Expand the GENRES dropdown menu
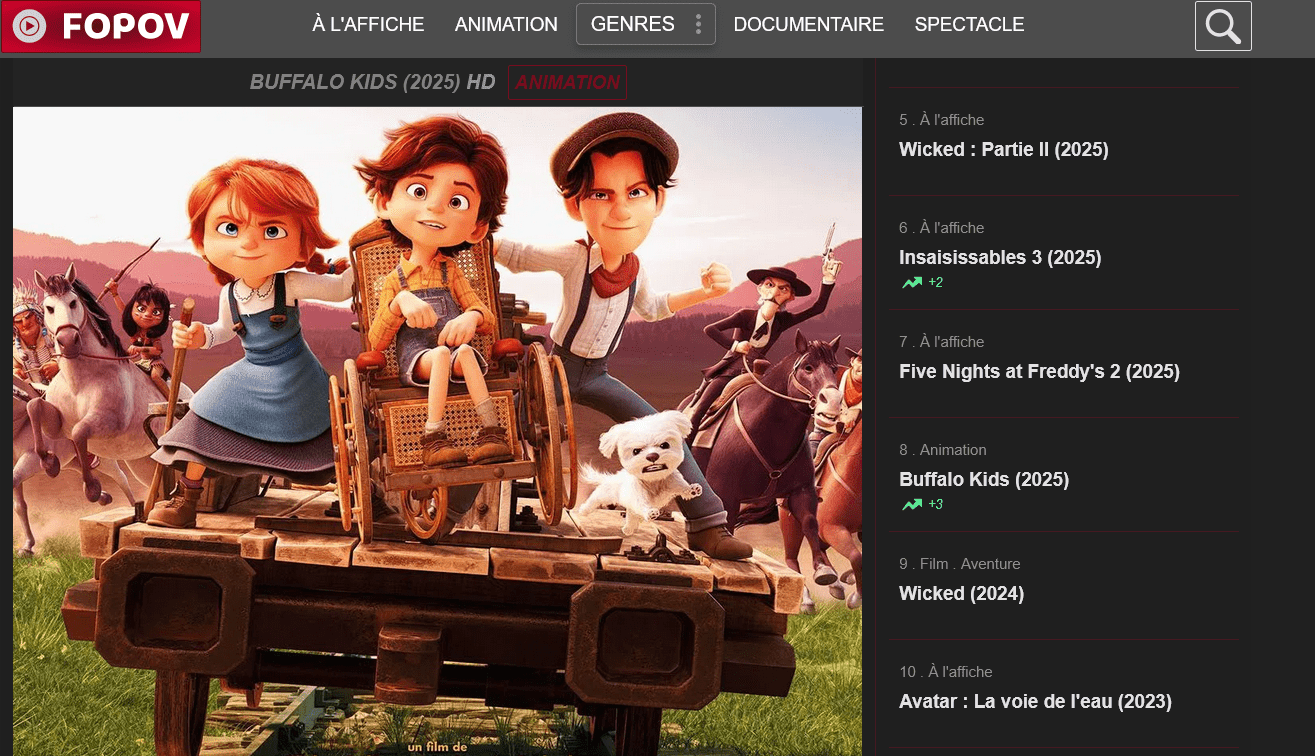 pos(646,24)
